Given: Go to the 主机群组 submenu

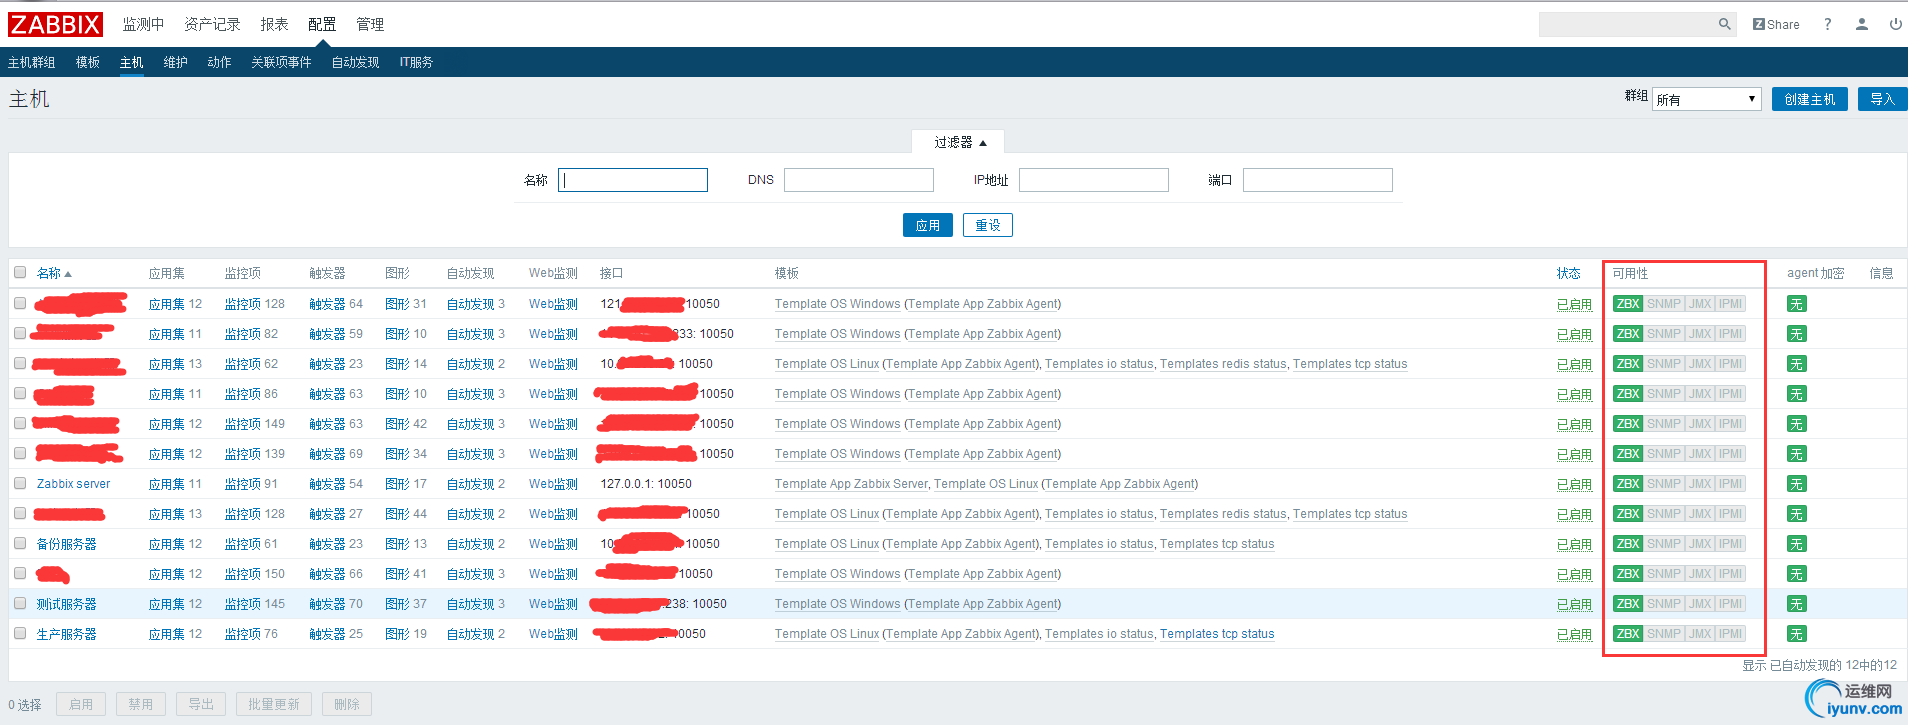Looking at the screenshot, I should click(x=32, y=62).
